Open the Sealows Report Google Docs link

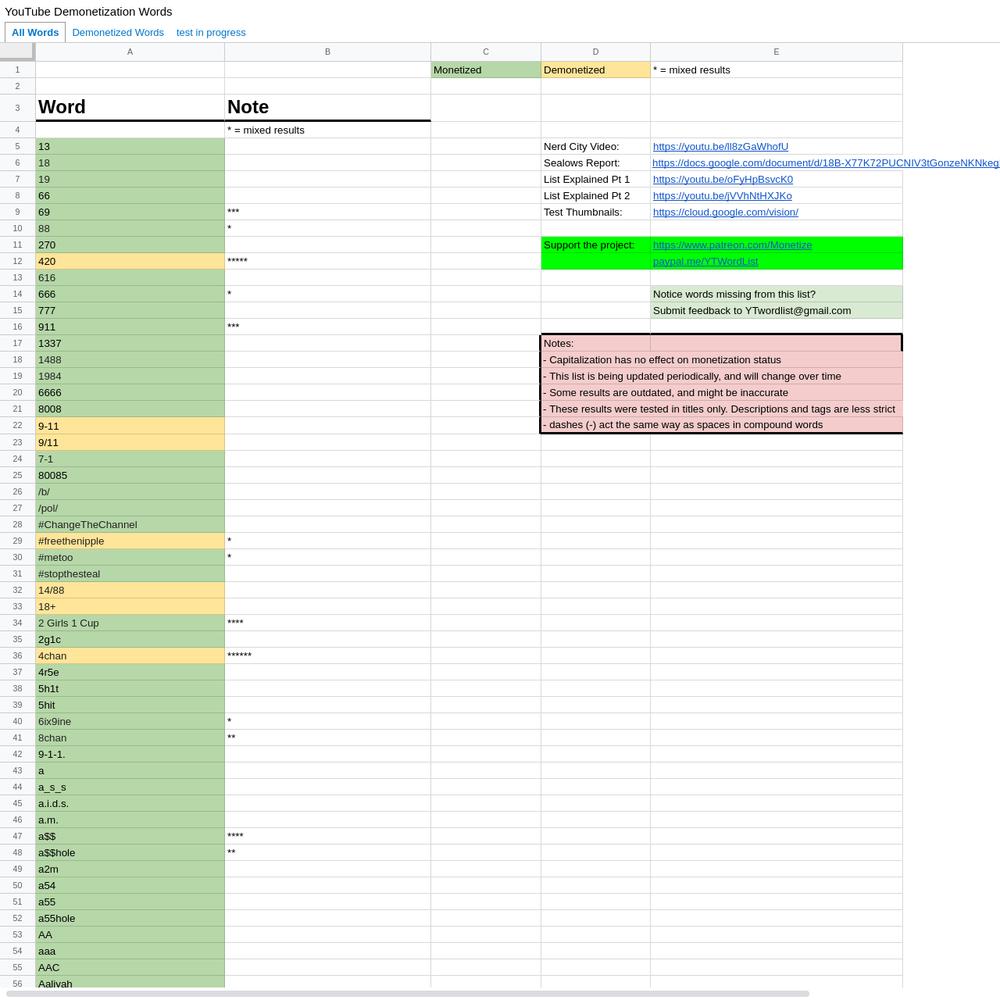[825, 163]
